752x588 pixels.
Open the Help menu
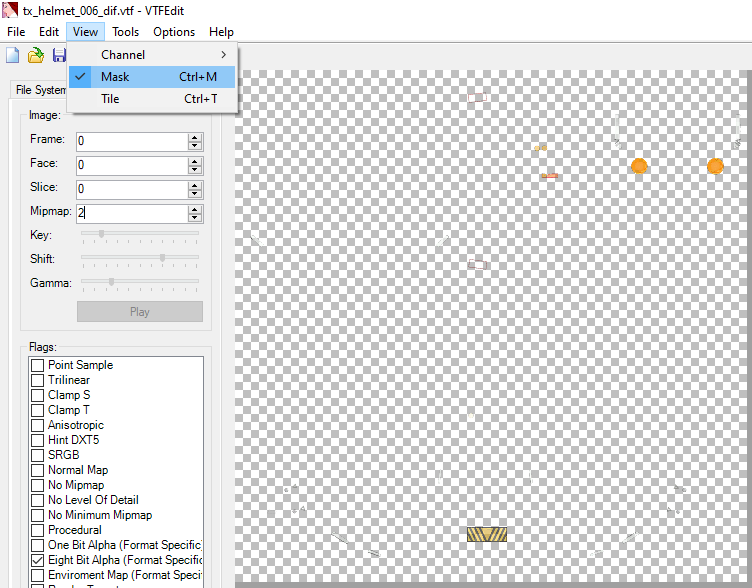pos(221,32)
